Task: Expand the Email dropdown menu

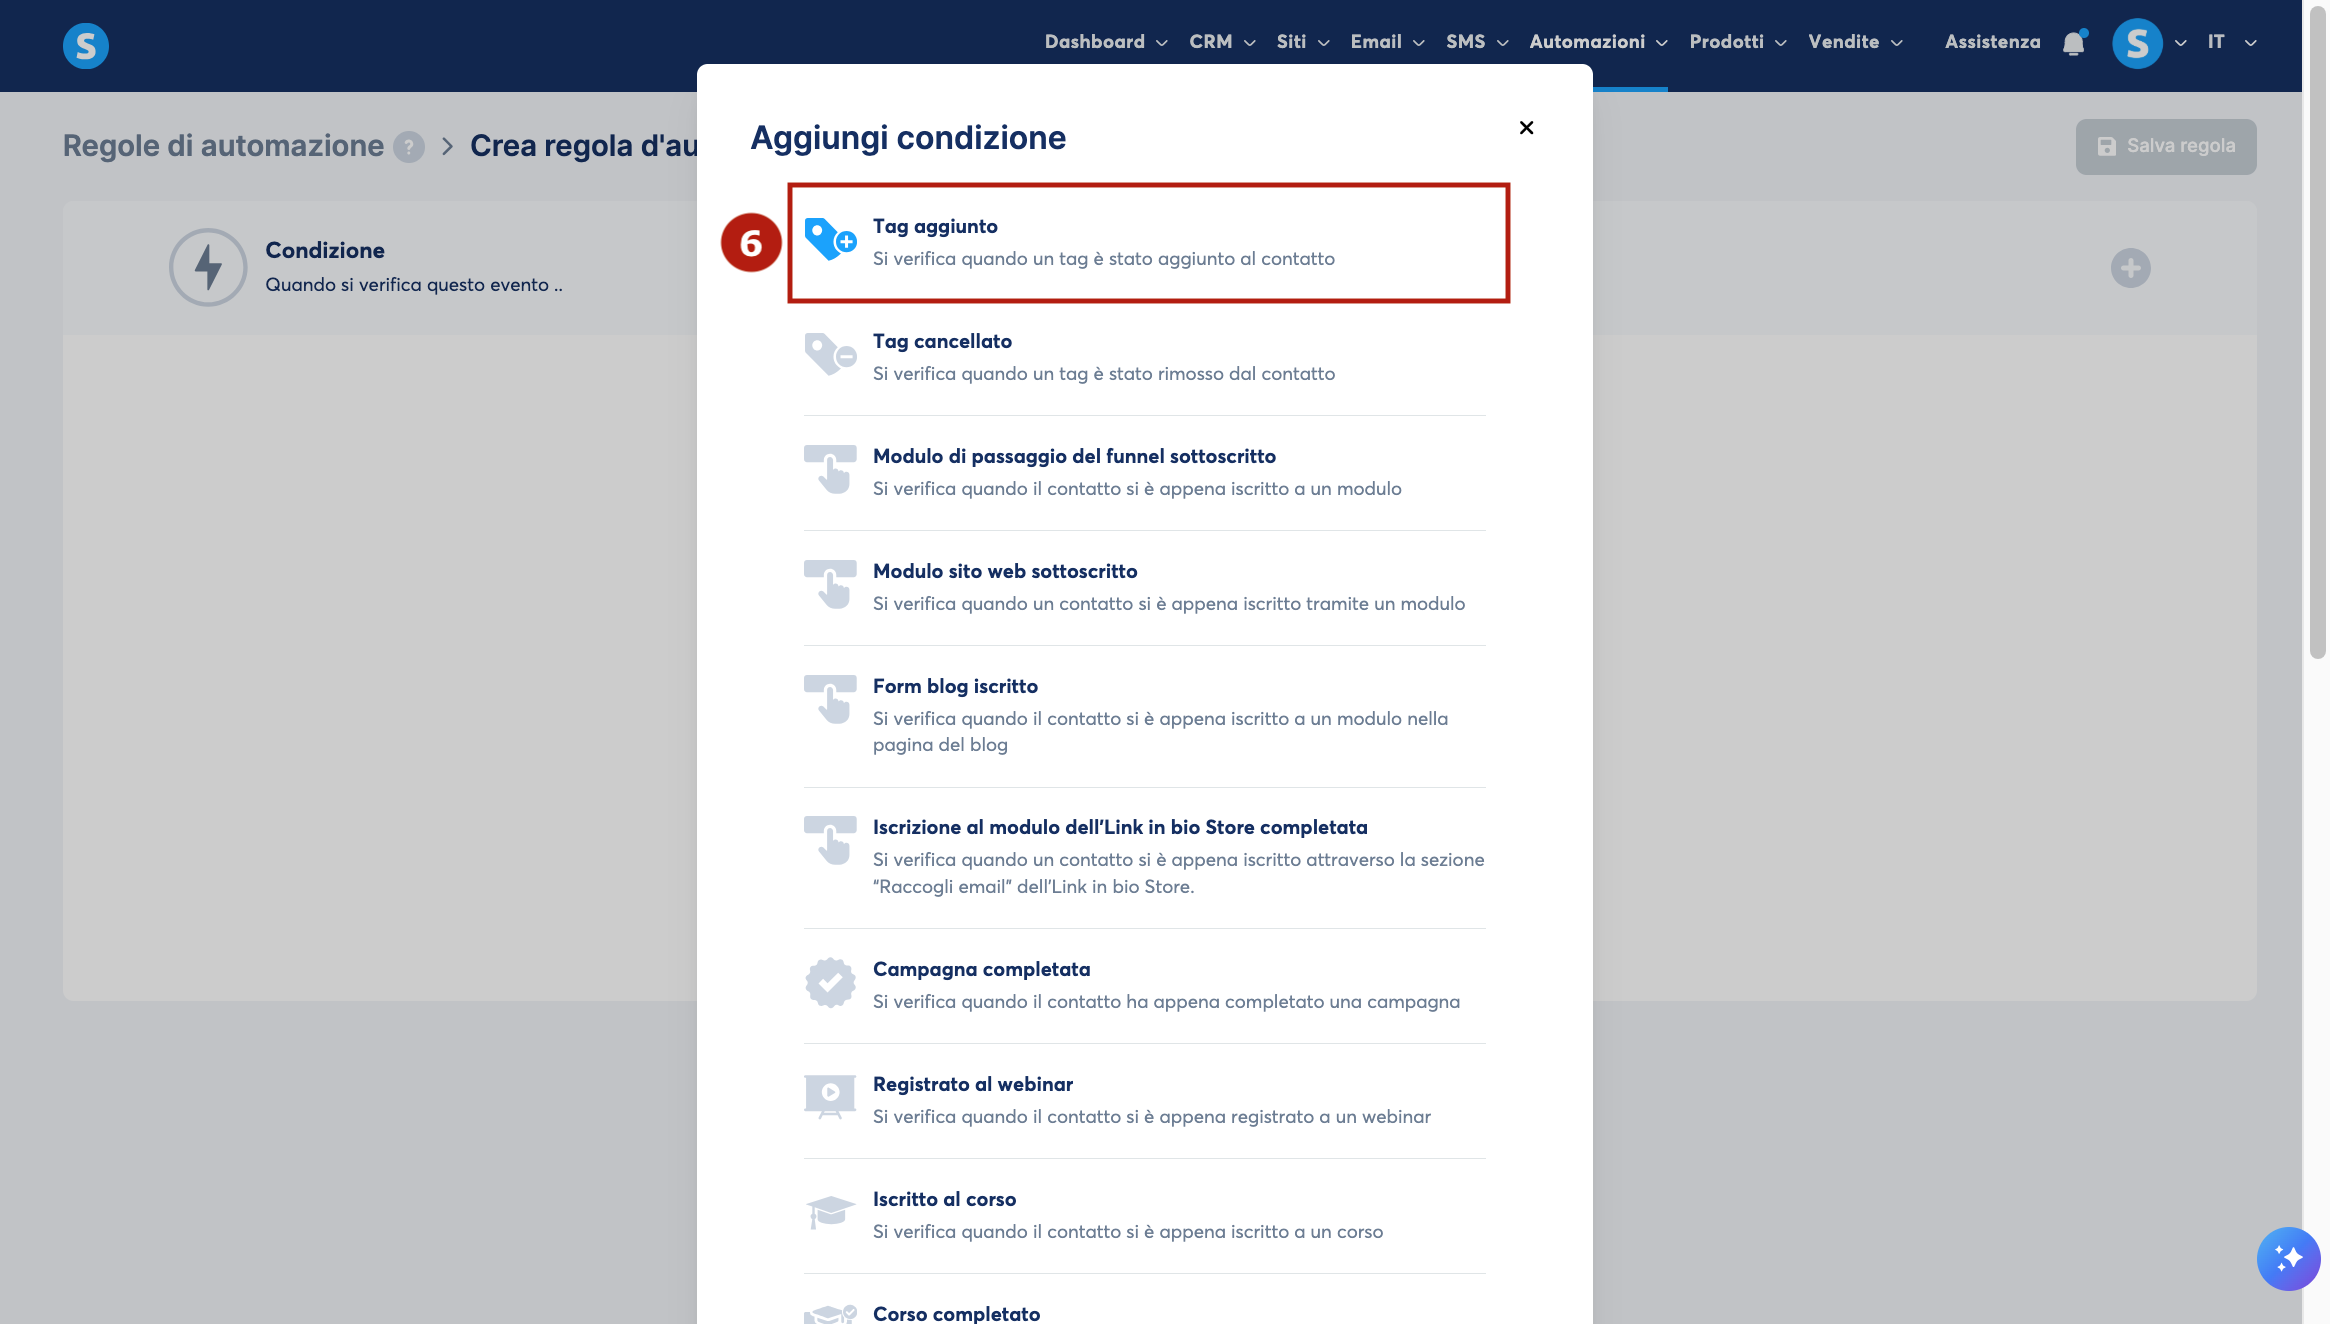Action: (x=1388, y=42)
